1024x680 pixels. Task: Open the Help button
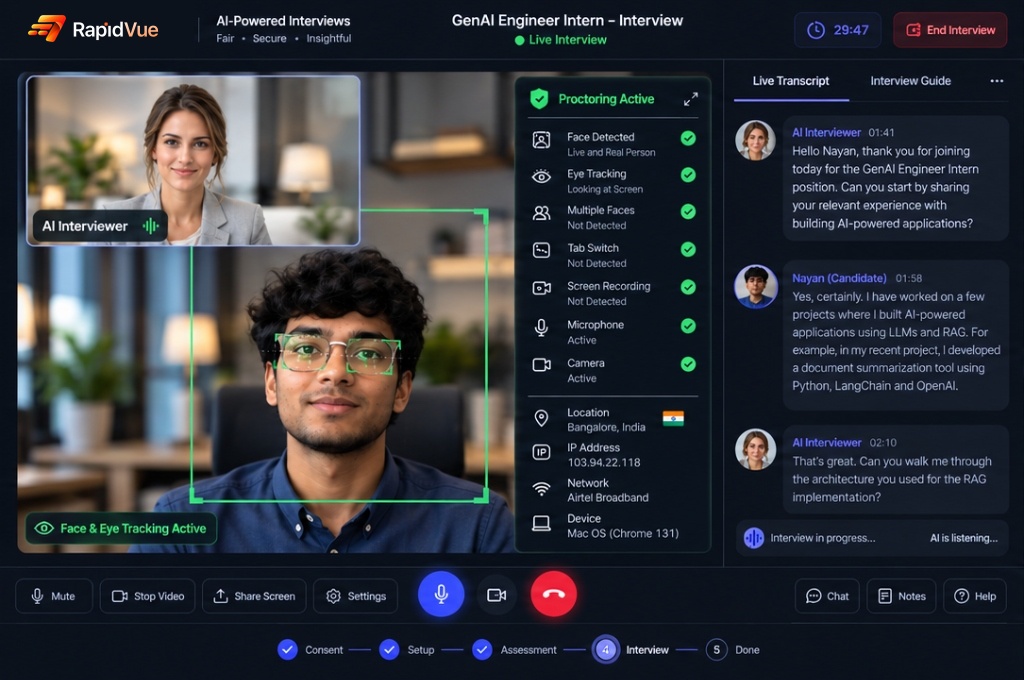pos(975,596)
